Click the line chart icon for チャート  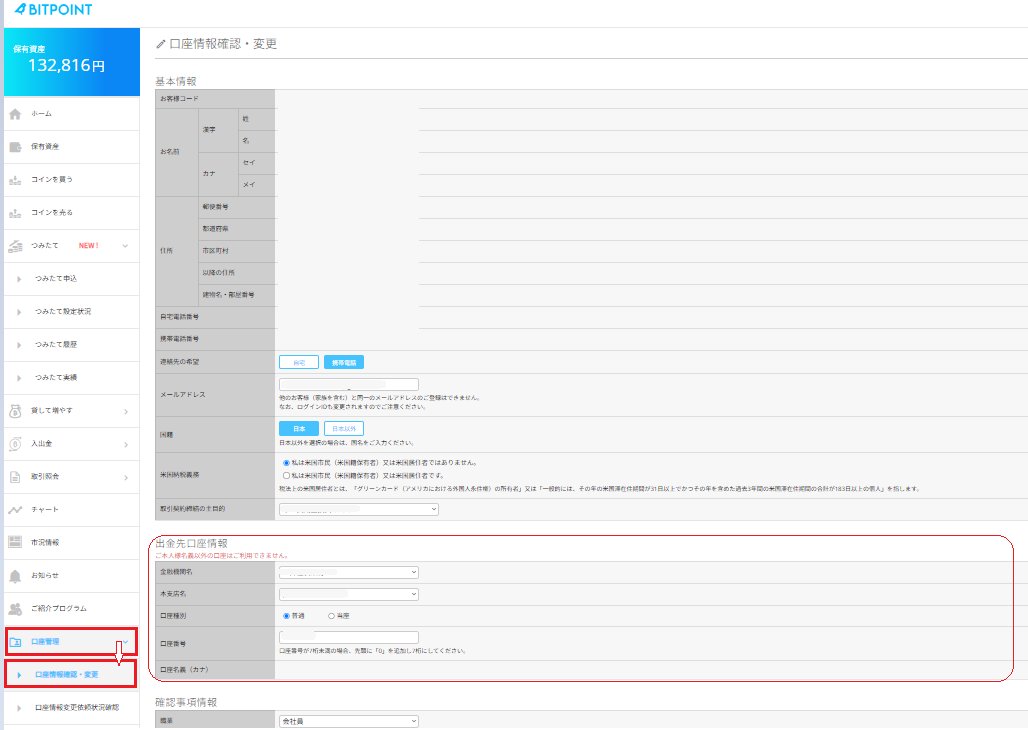pyautogui.click(x=15, y=510)
